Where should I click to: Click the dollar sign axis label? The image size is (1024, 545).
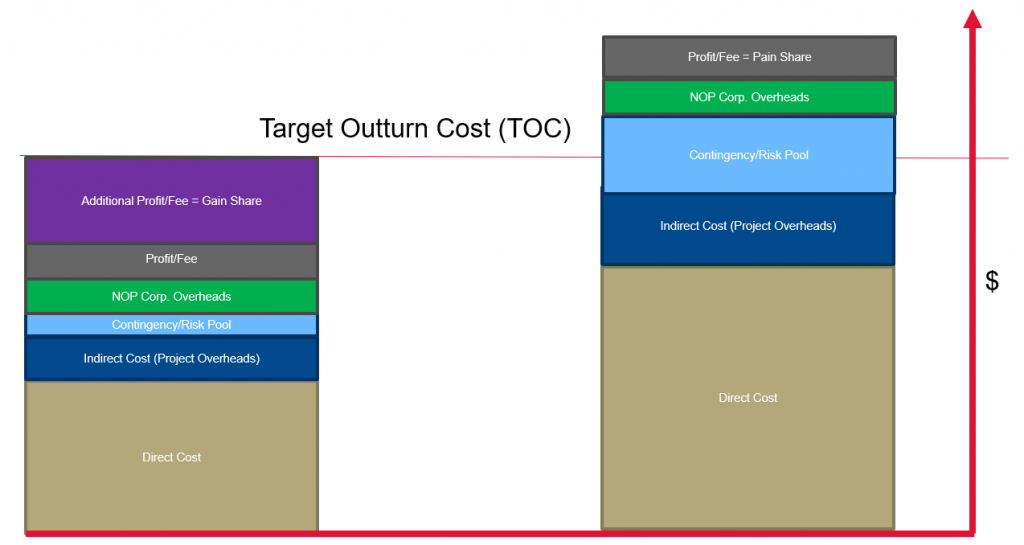pos(992,281)
